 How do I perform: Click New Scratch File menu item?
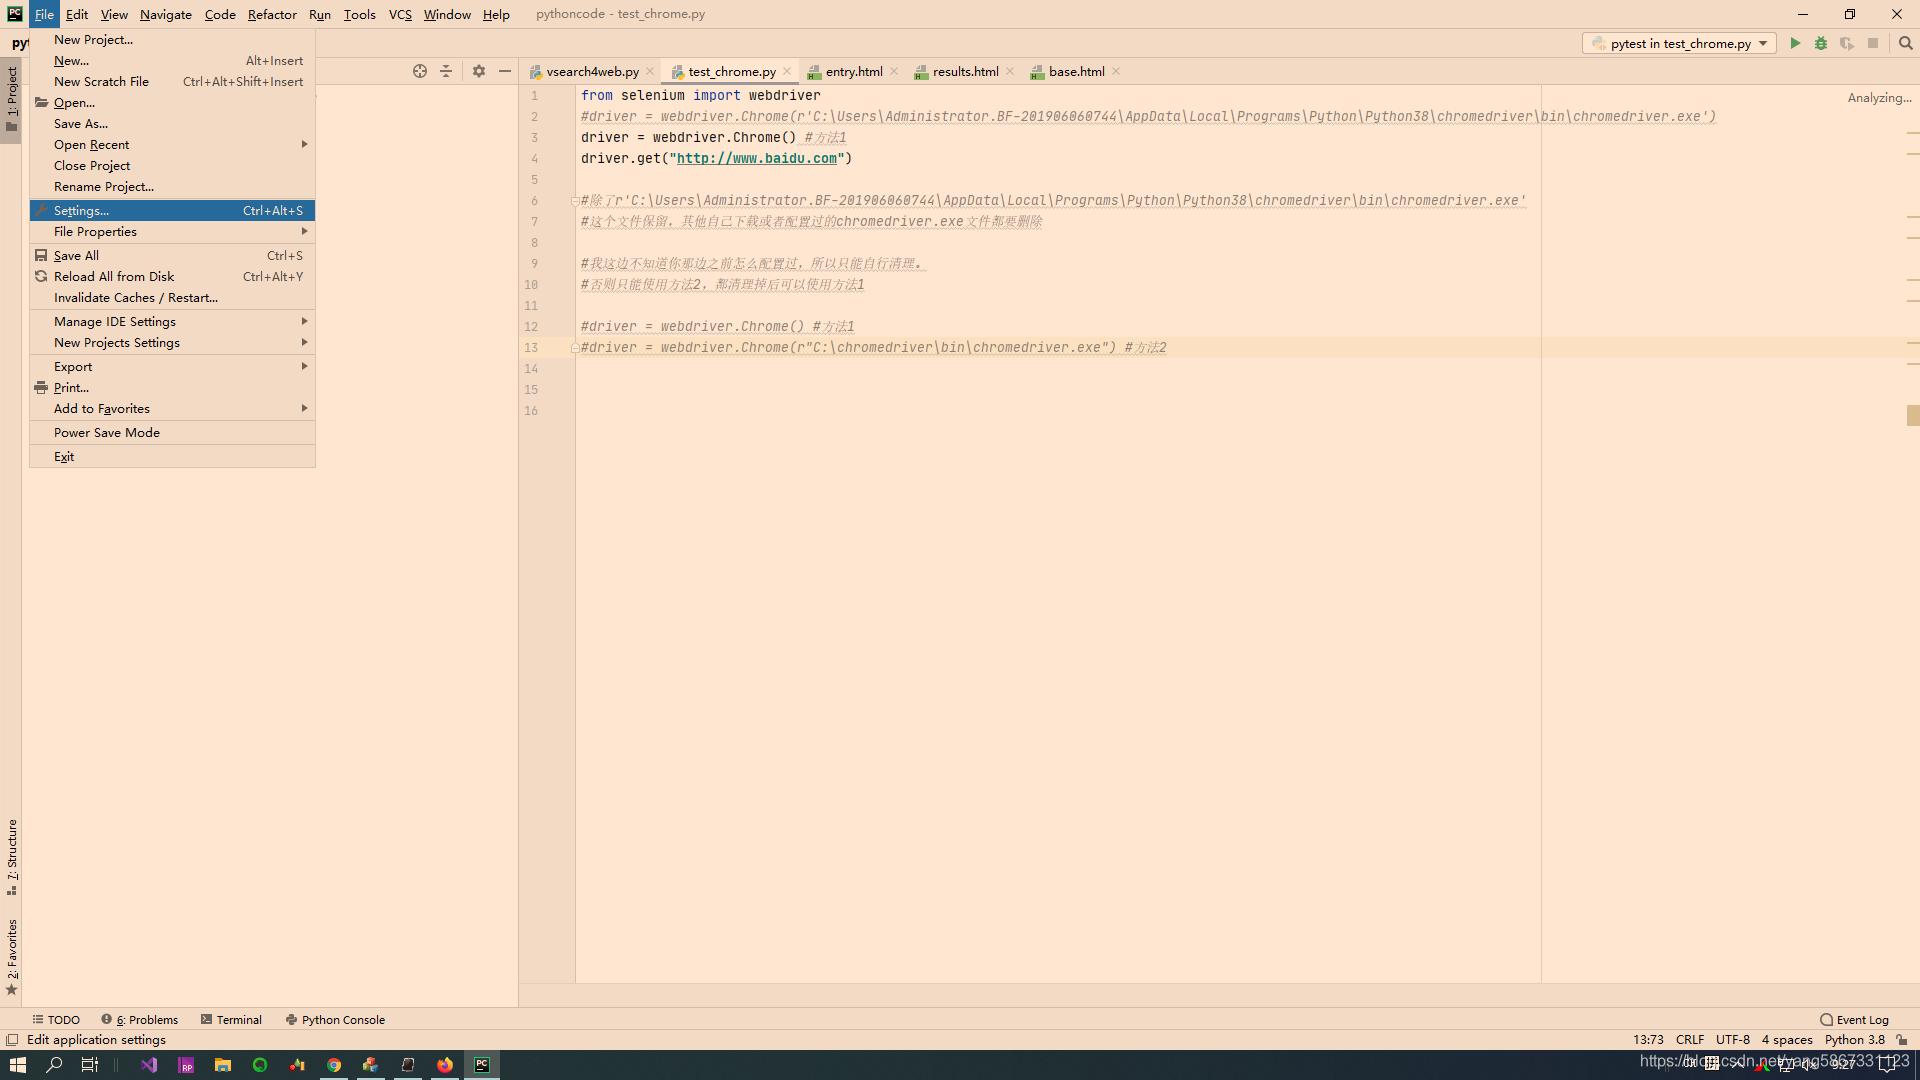click(x=172, y=82)
